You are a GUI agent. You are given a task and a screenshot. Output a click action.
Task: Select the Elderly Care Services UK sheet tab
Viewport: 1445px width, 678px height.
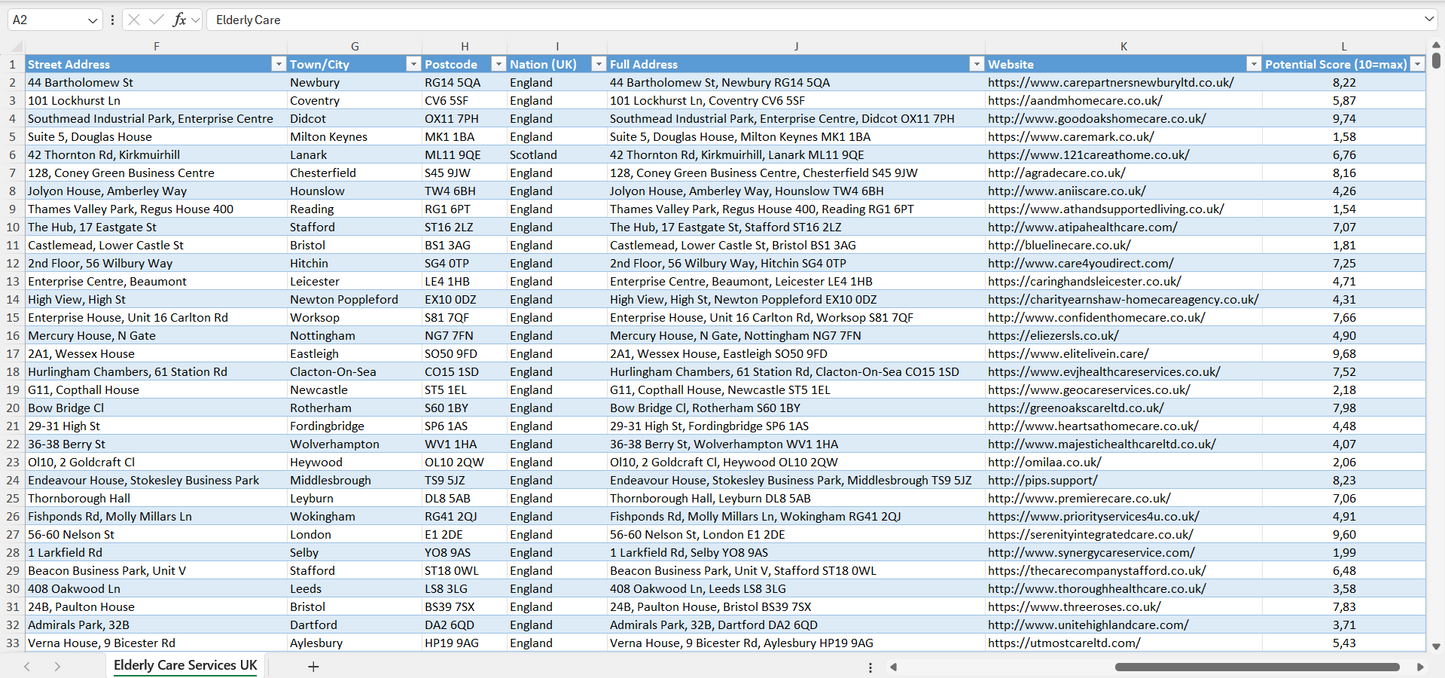coord(185,666)
